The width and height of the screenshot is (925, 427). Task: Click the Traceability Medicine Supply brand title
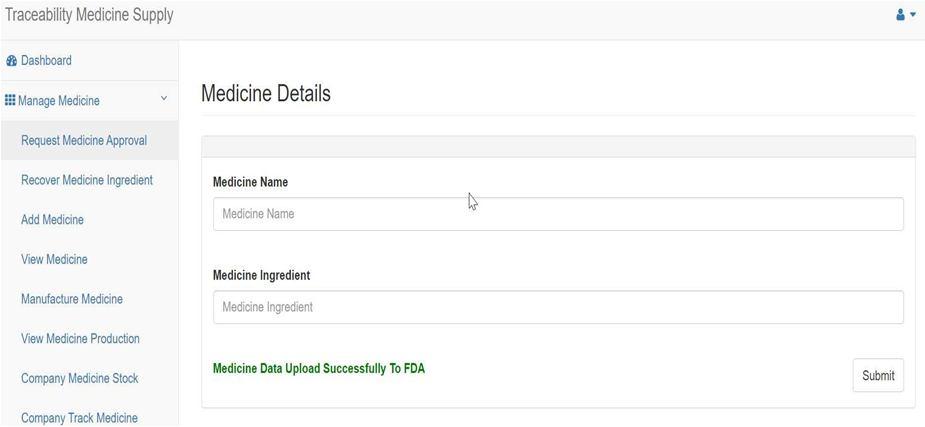tap(89, 15)
